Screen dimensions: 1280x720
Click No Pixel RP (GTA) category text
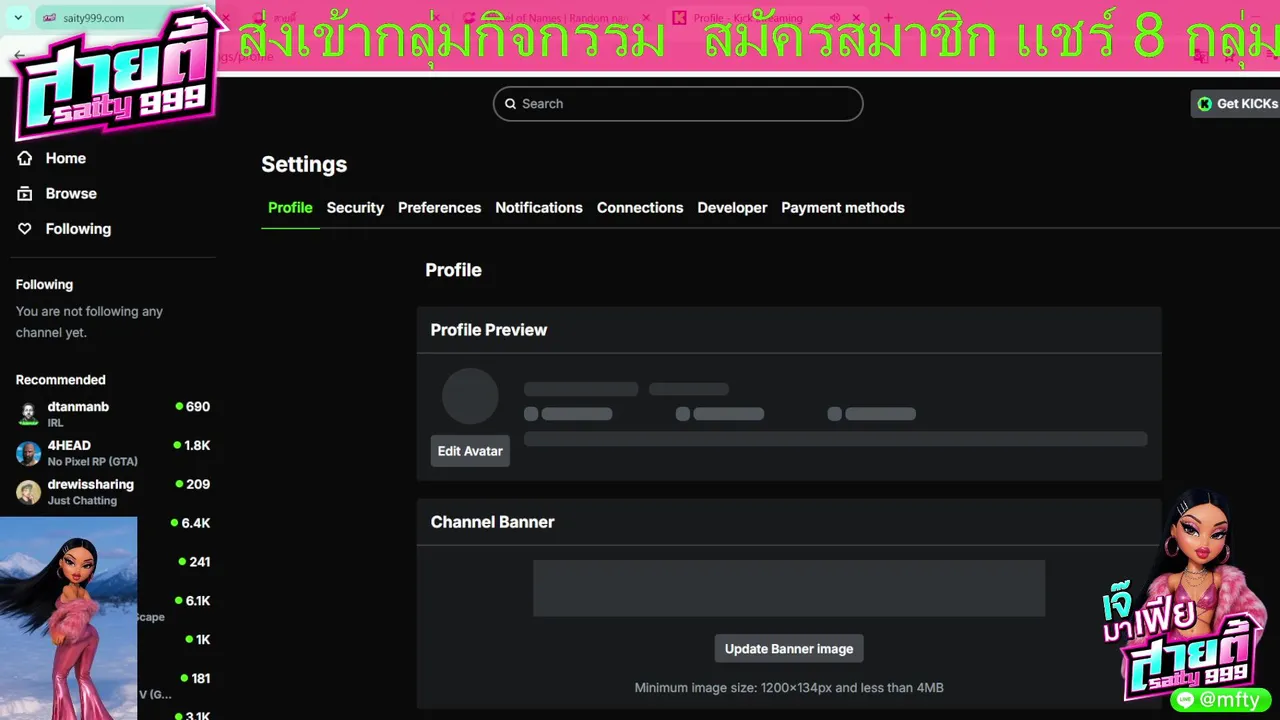pos(93,462)
